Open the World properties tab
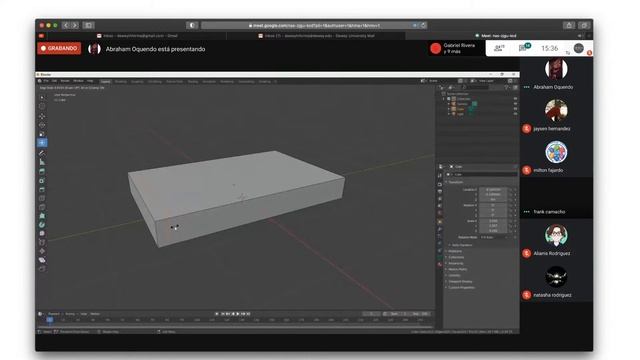This screenshot has height=360, width=640. (x=440, y=213)
